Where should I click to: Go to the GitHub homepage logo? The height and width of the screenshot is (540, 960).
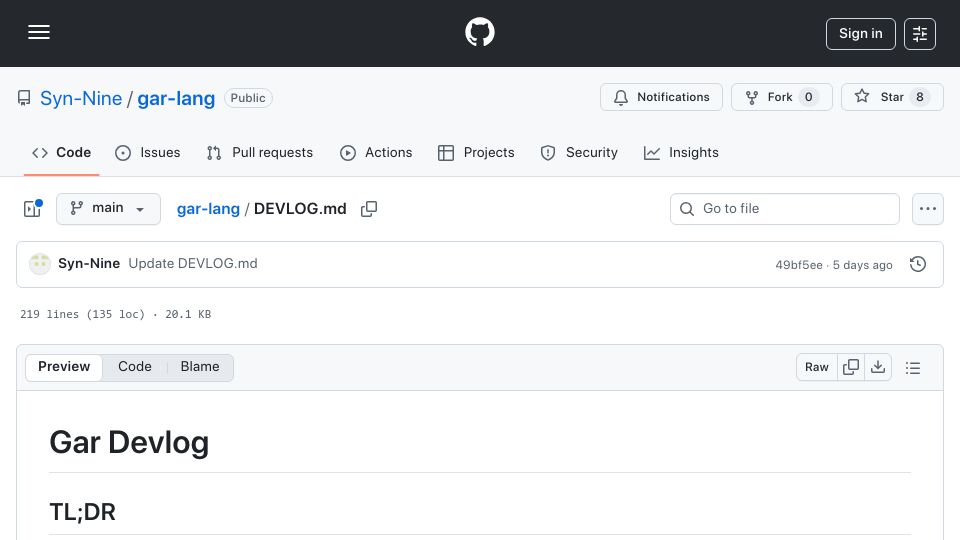[479, 32]
